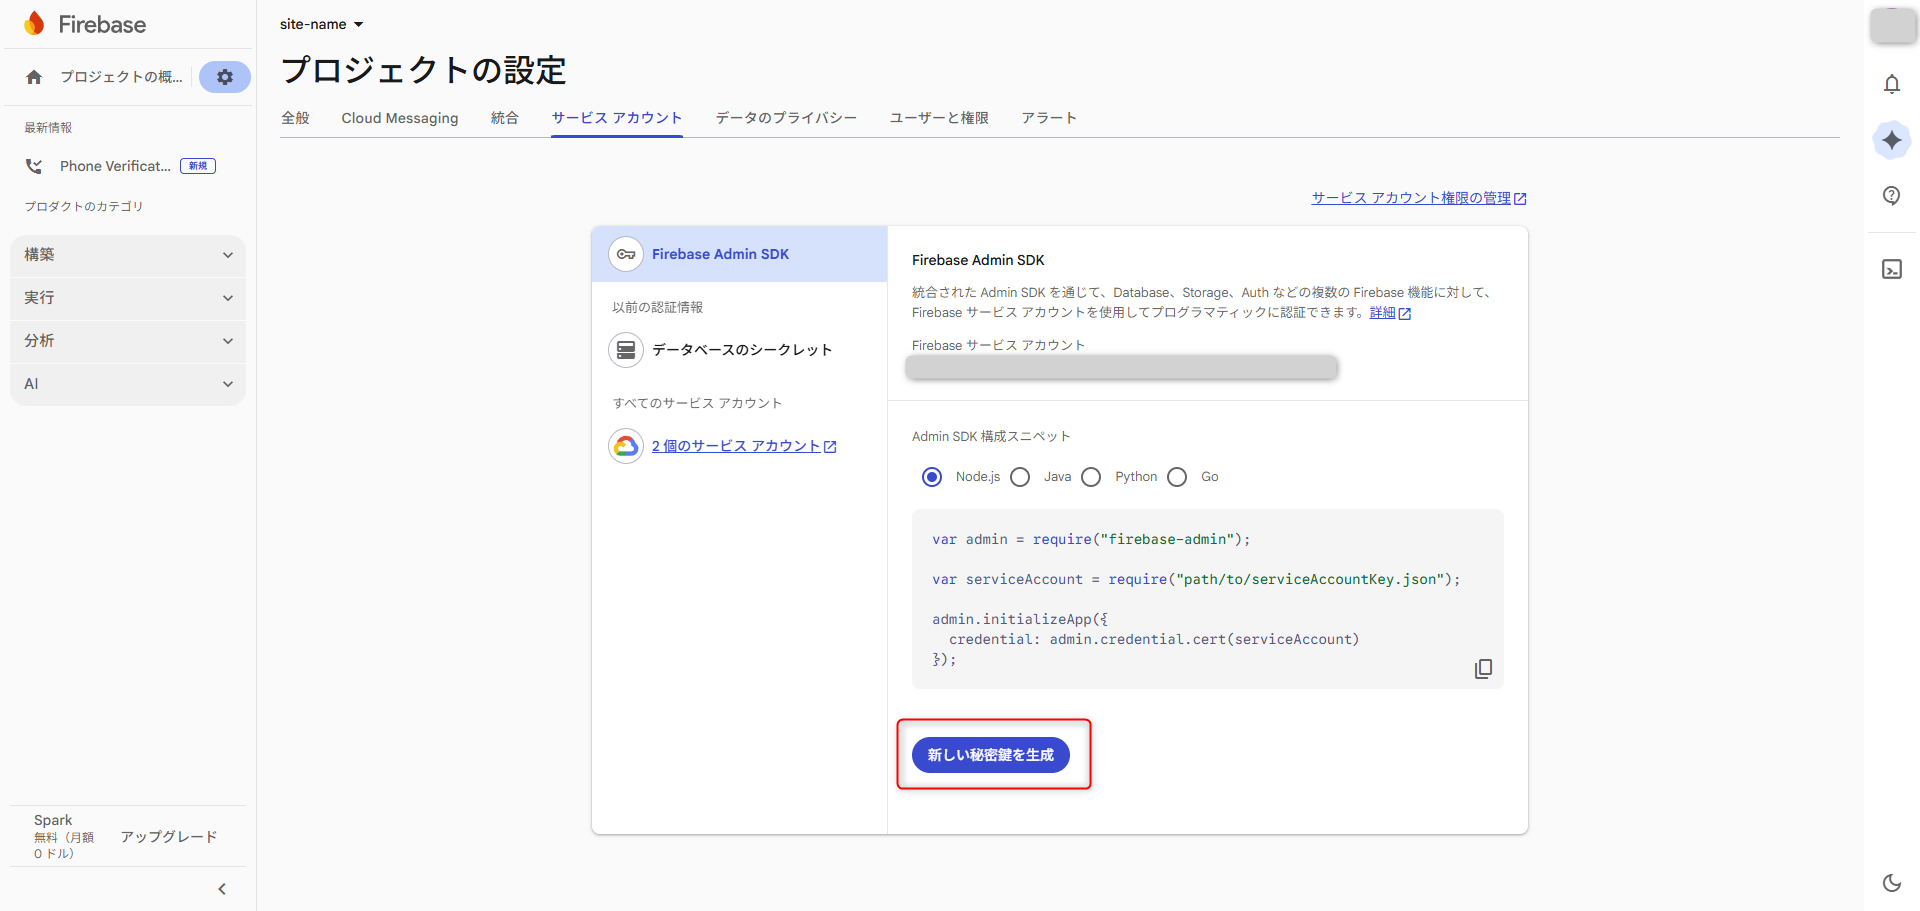Open notifications via the bell icon
The image size is (1920, 911).
tap(1891, 84)
